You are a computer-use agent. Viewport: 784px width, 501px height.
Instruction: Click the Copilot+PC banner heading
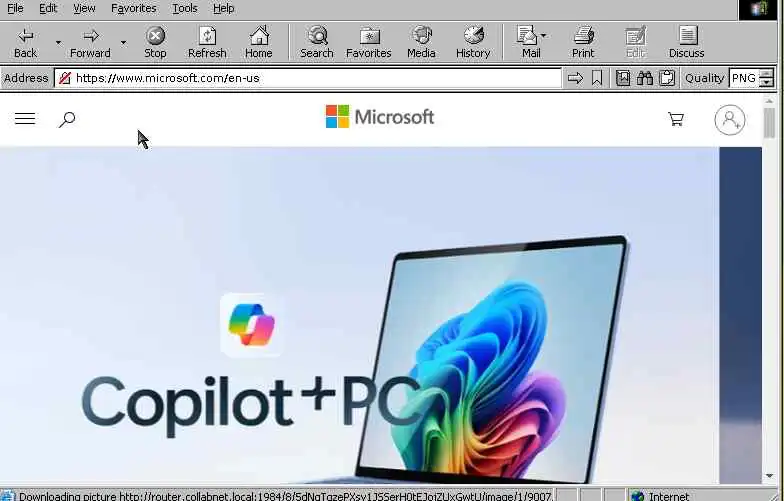pyautogui.click(x=250, y=405)
